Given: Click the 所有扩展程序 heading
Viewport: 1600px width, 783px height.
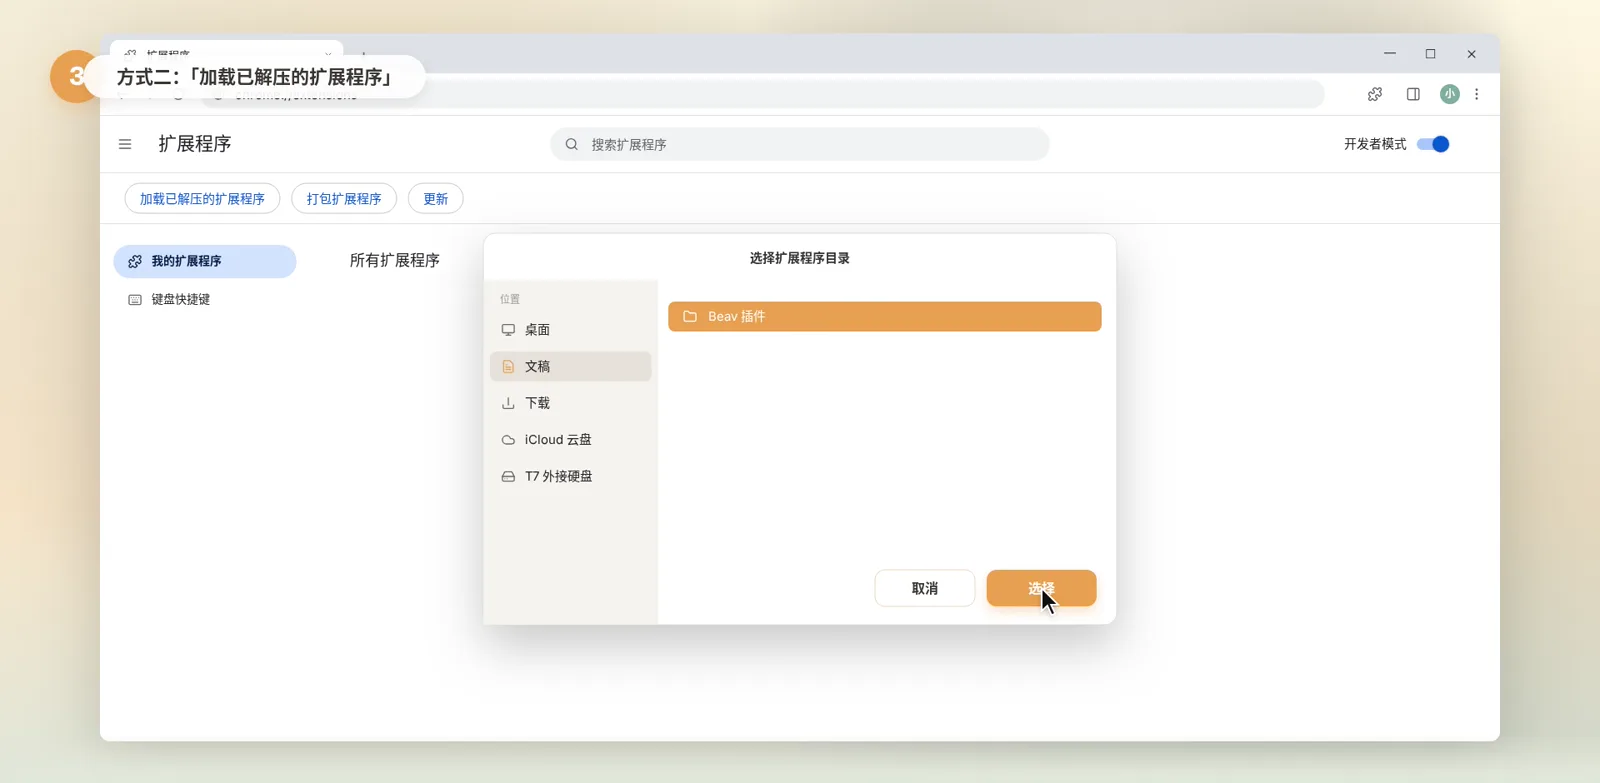Looking at the screenshot, I should (395, 260).
